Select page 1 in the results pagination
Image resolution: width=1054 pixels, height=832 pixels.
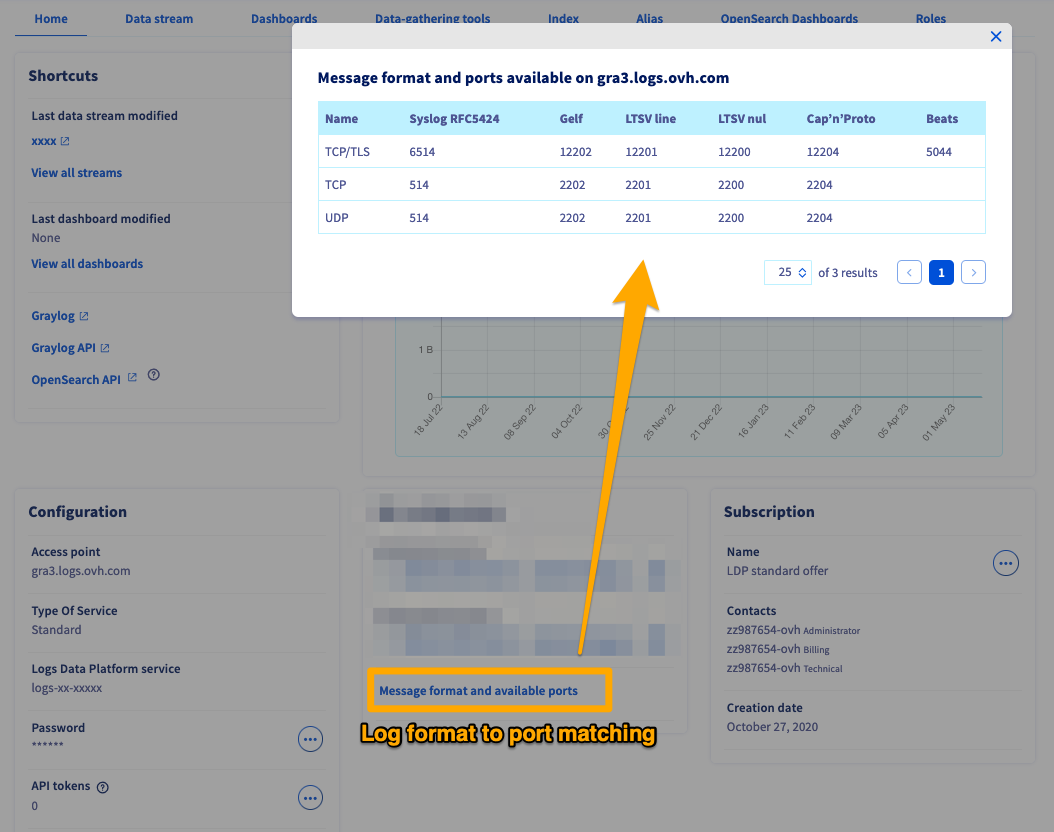click(x=941, y=272)
